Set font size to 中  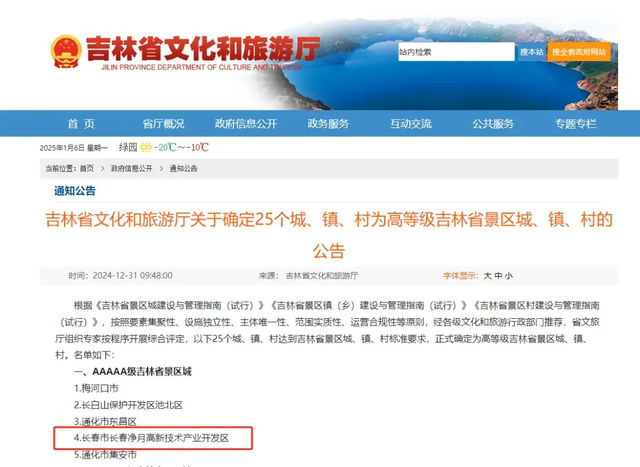[x=498, y=276]
